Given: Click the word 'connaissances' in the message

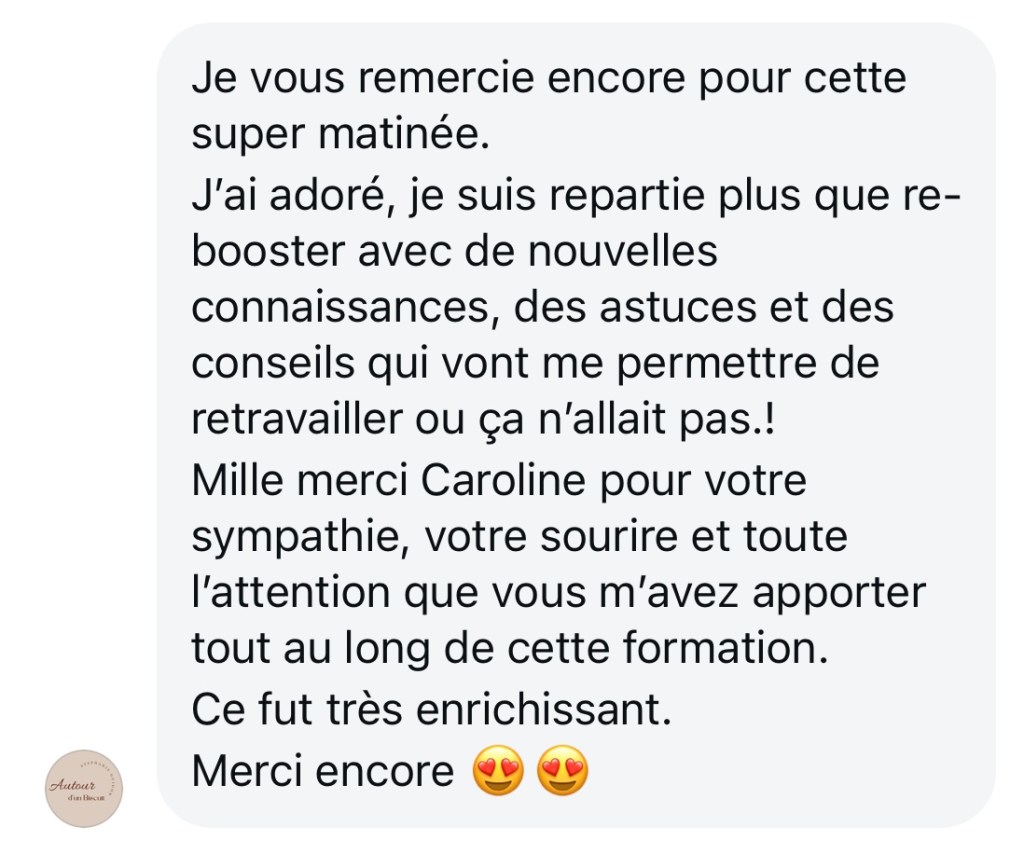Looking at the screenshot, I should pyautogui.click(x=340, y=308).
